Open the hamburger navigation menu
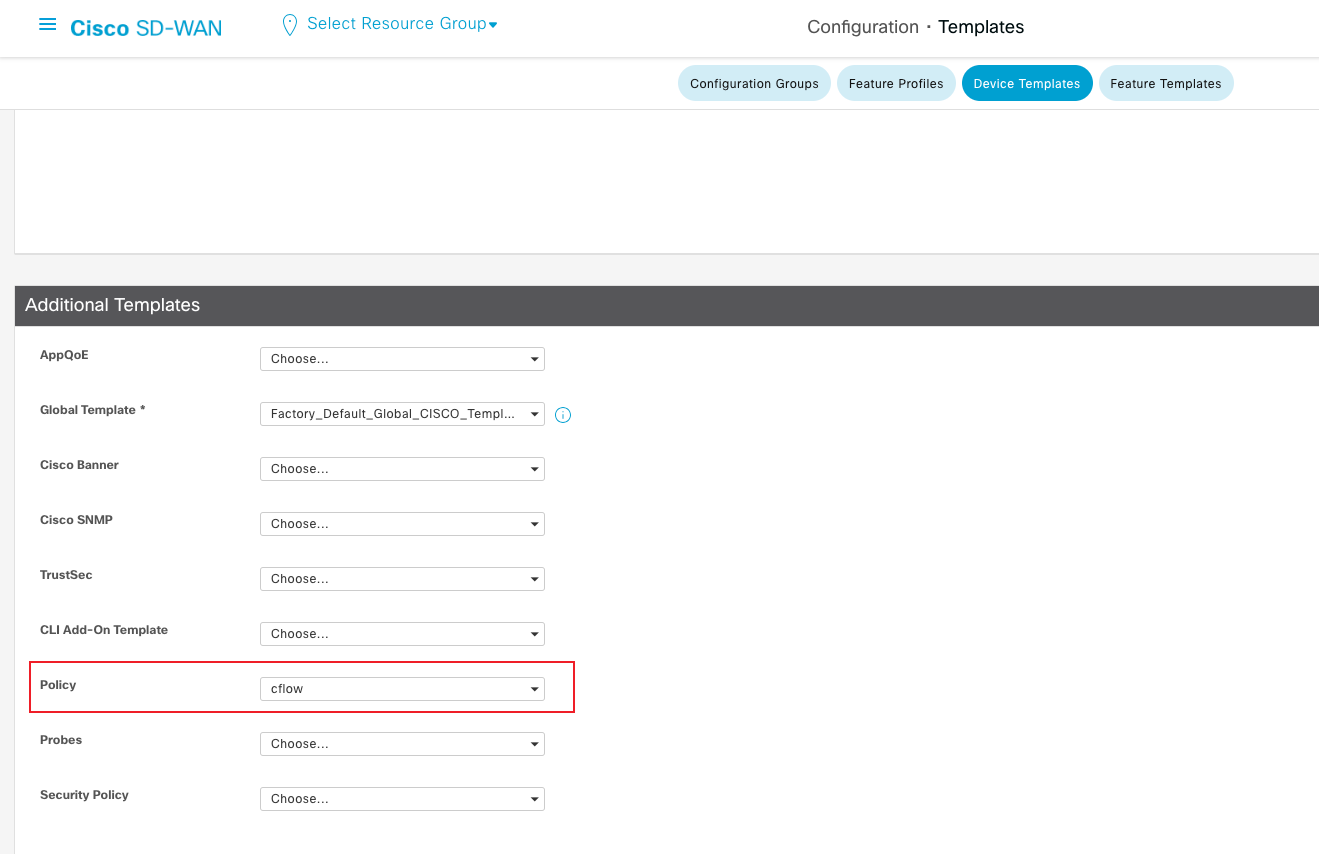 click(47, 25)
